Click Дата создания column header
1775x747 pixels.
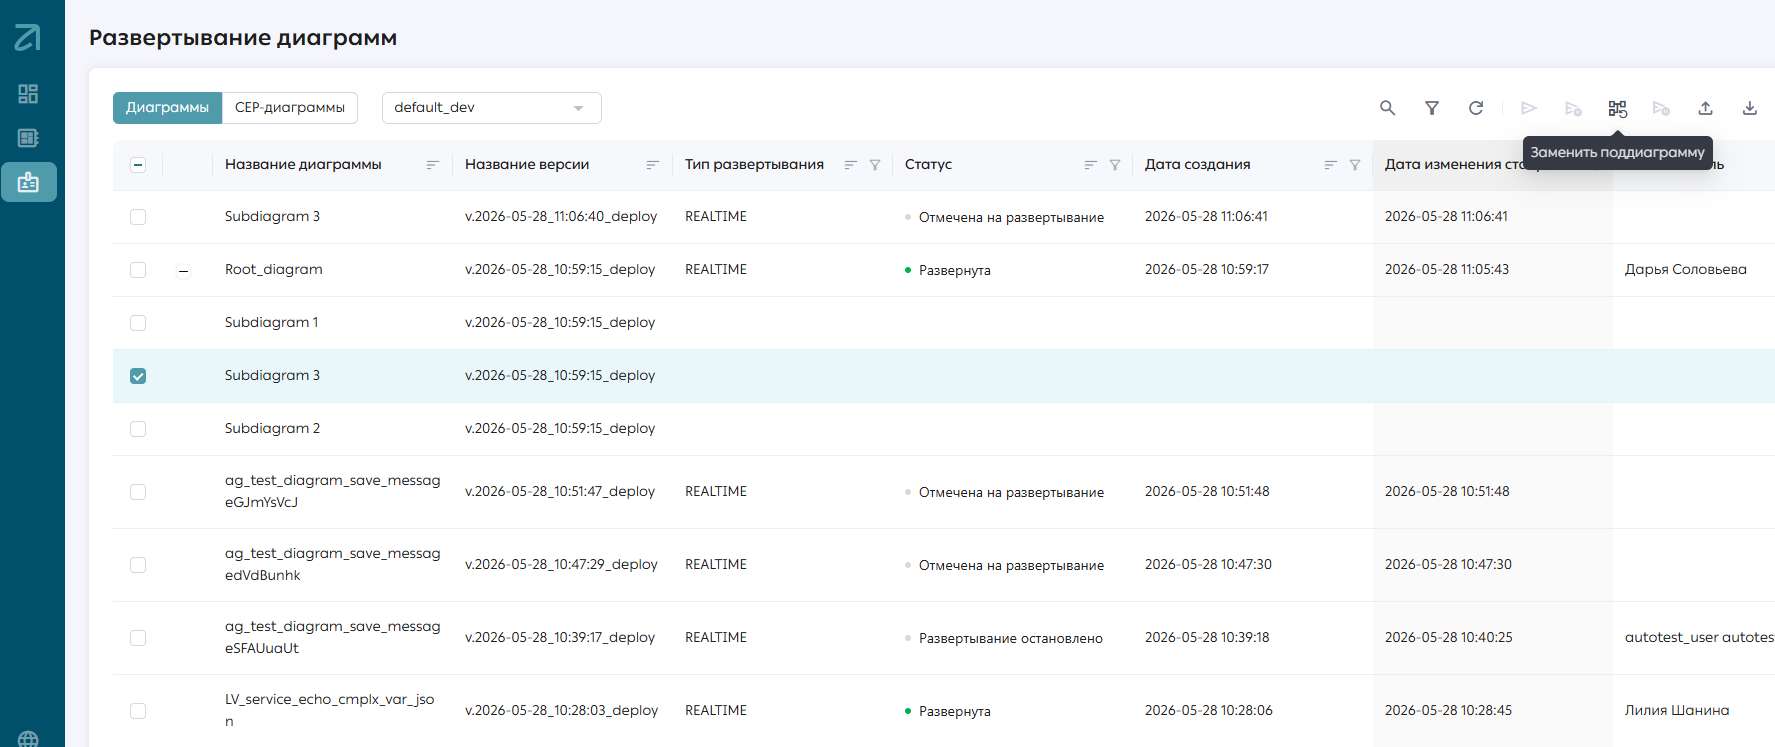pos(1197,165)
